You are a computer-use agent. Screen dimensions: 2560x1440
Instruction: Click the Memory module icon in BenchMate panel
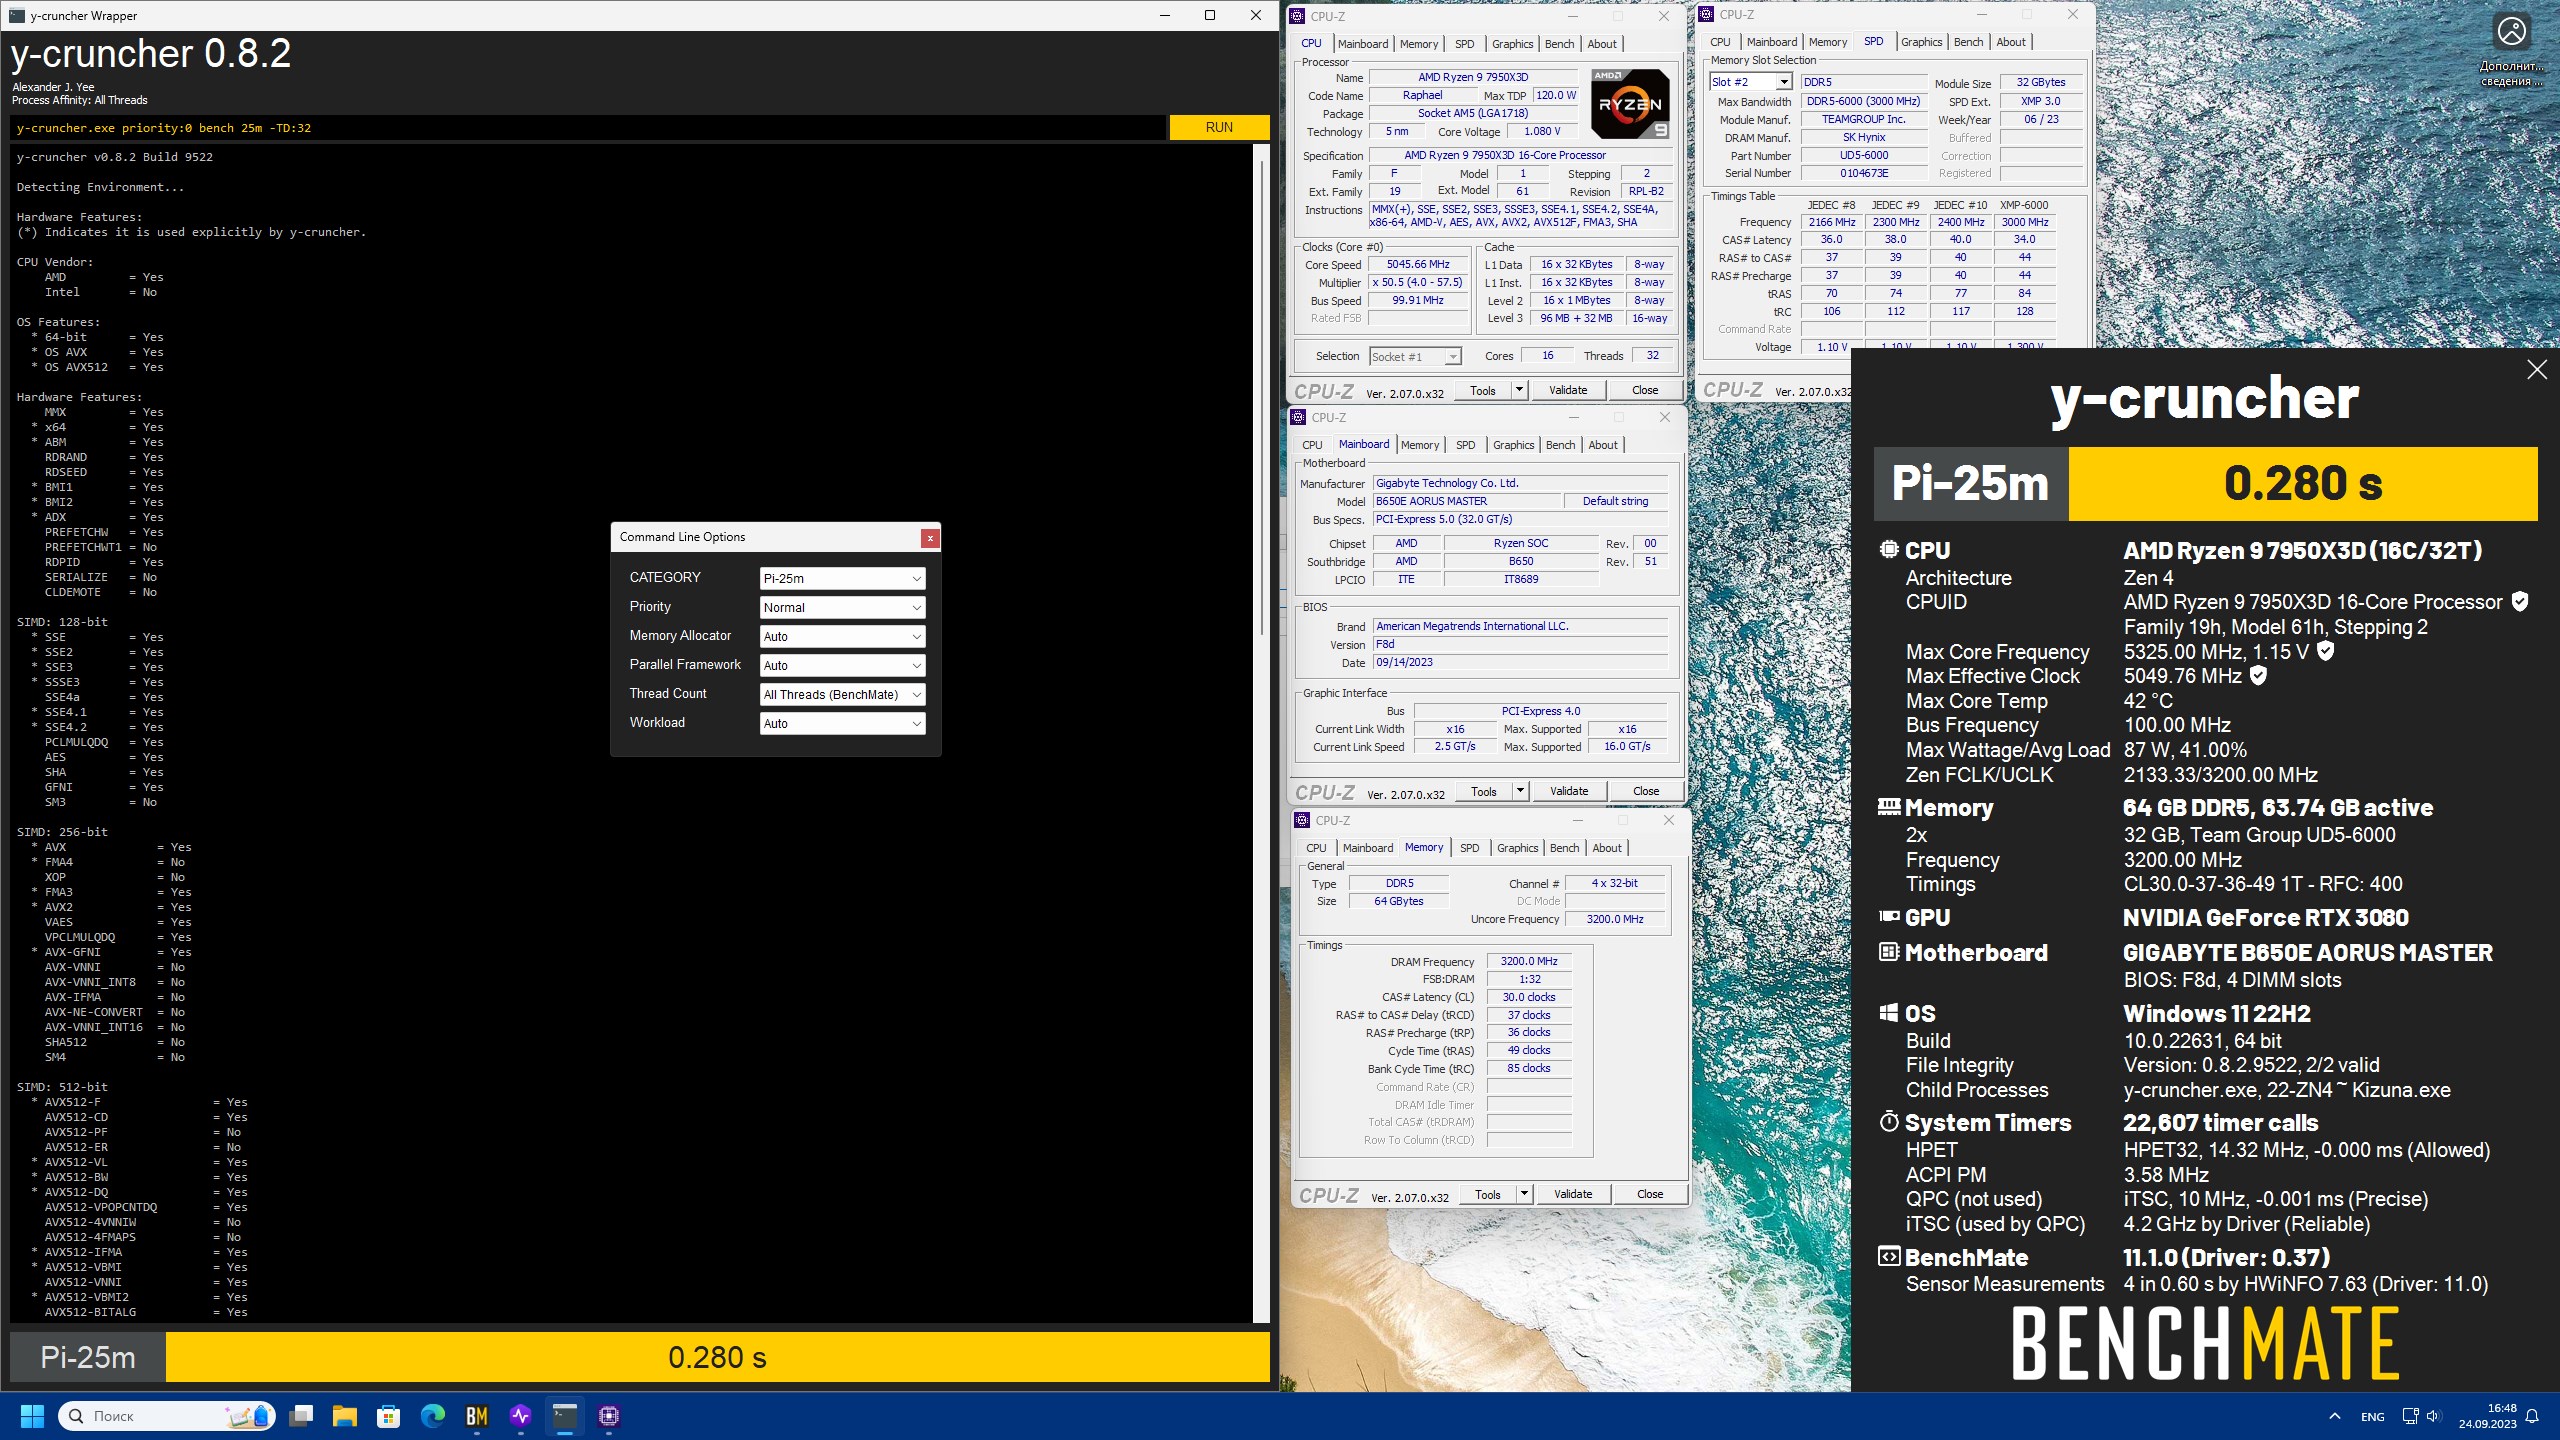pos(1888,806)
